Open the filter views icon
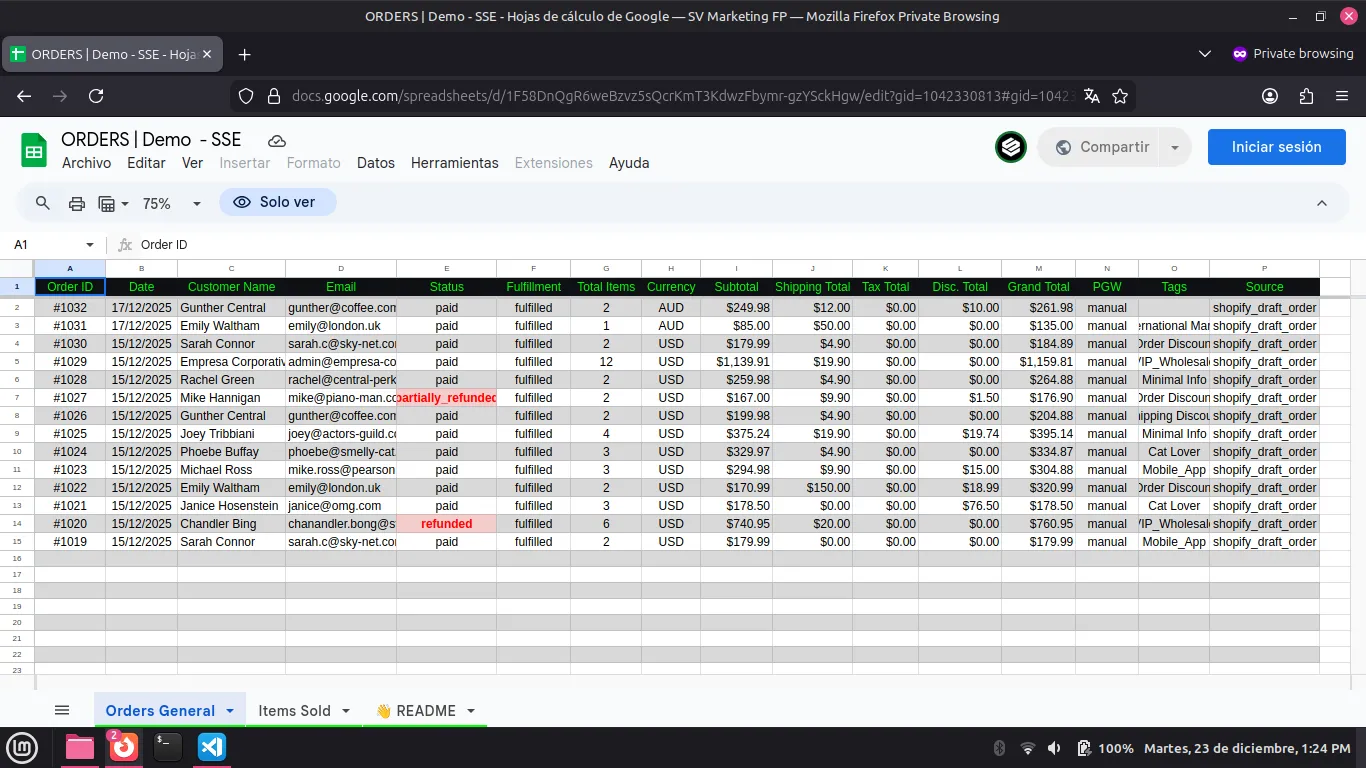Image resolution: width=1366 pixels, height=768 pixels. (107, 202)
